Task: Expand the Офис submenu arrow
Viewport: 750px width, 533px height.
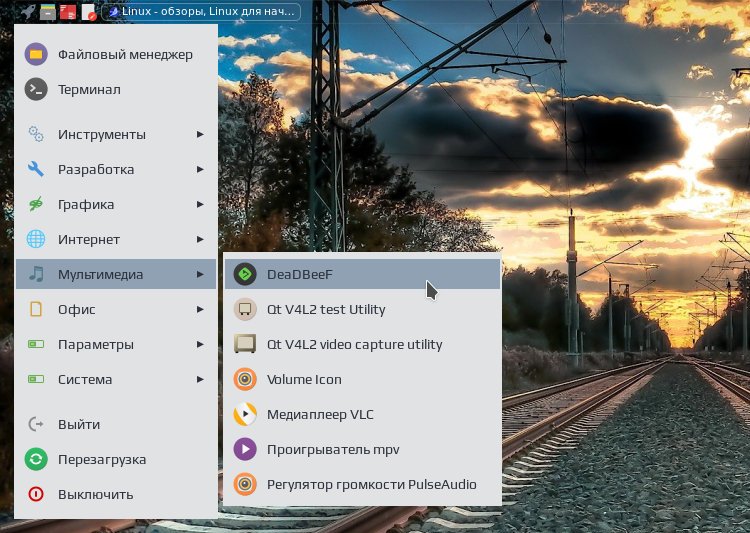Action: pyautogui.click(x=200, y=309)
